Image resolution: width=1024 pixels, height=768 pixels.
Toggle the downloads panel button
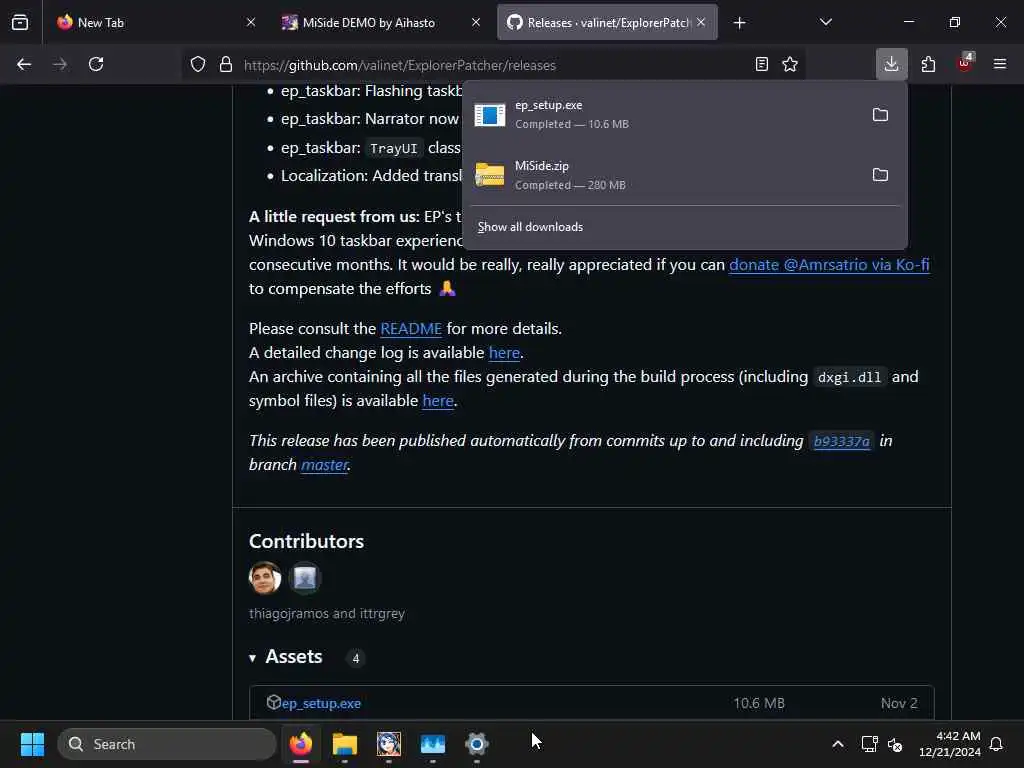pyautogui.click(x=891, y=64)
